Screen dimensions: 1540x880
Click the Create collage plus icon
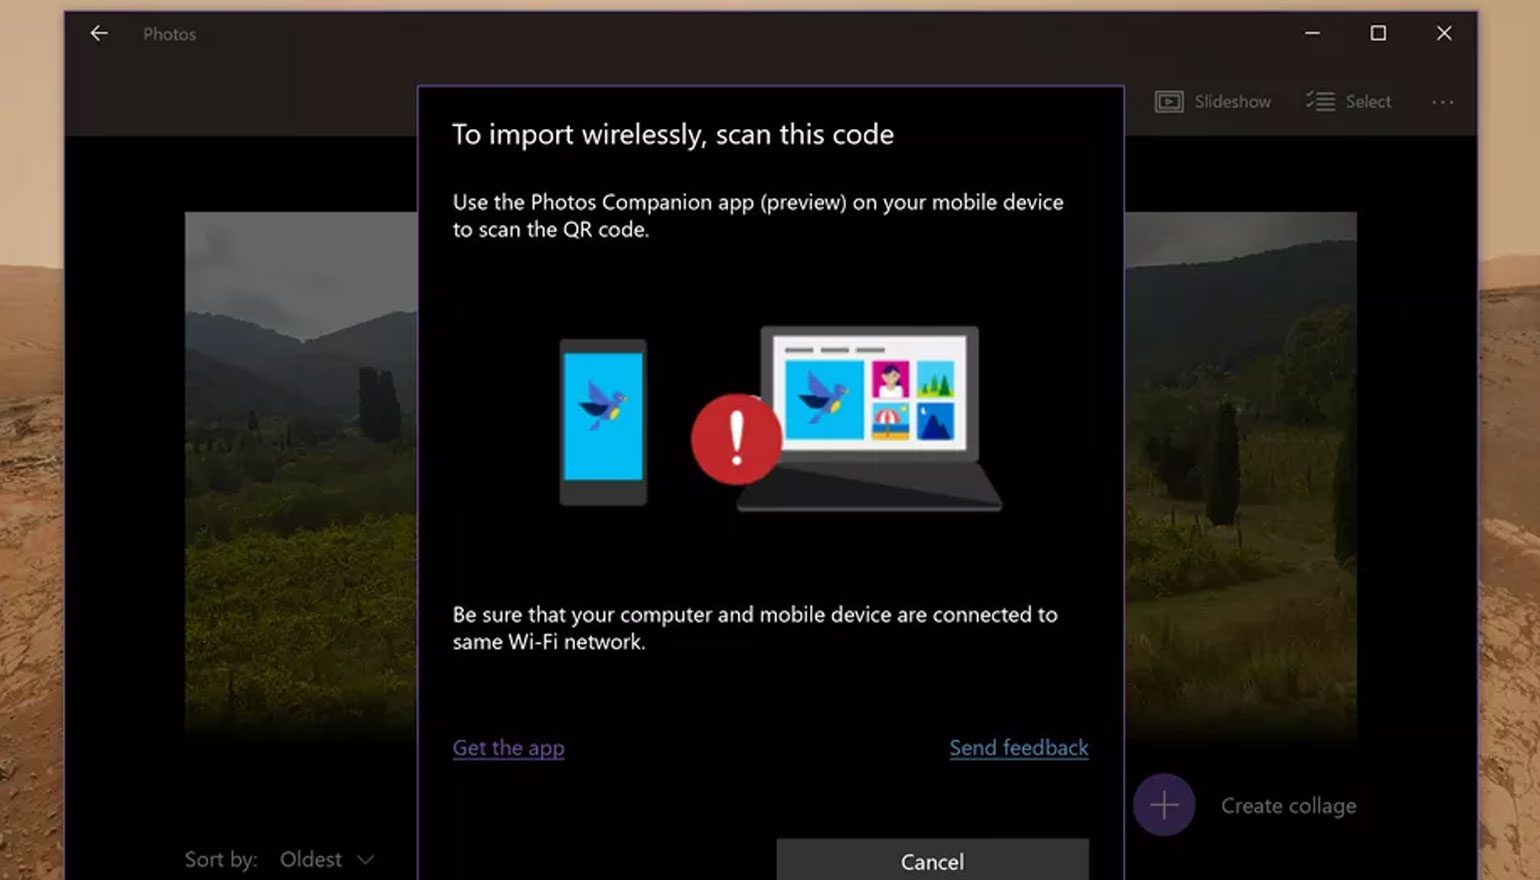coord(1163,804)
